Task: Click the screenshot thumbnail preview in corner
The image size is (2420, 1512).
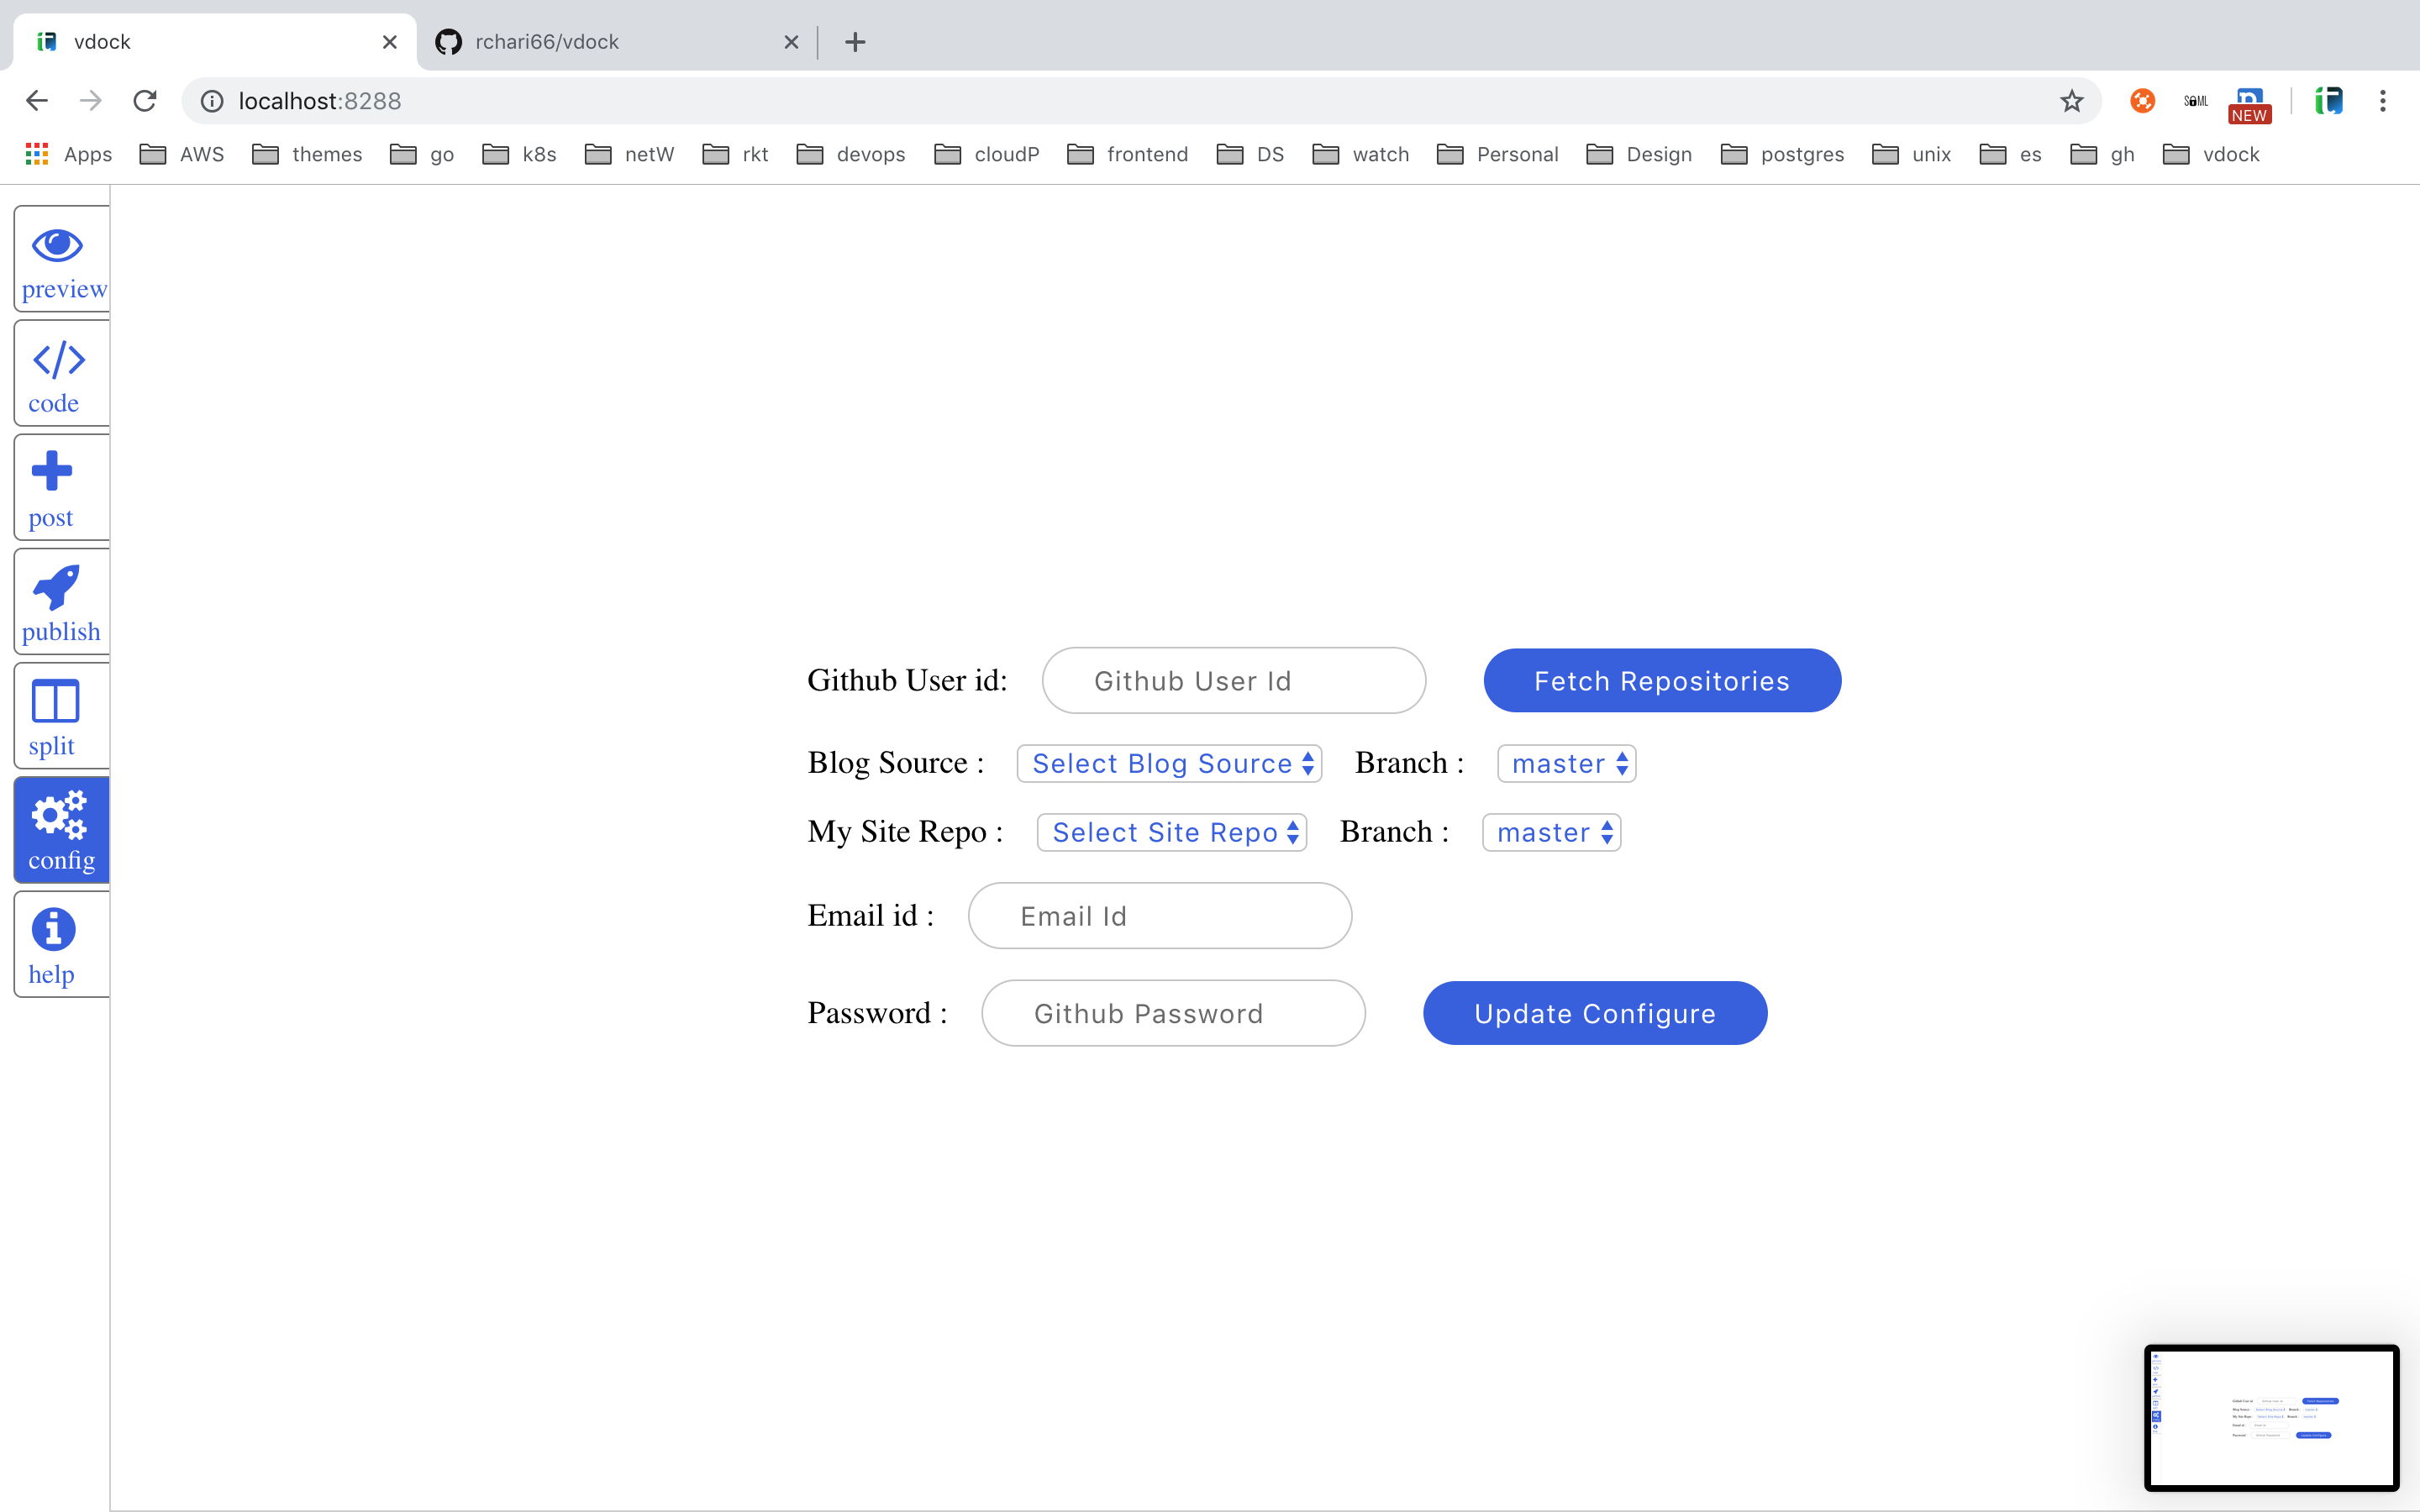Action: (2271, 1417)
